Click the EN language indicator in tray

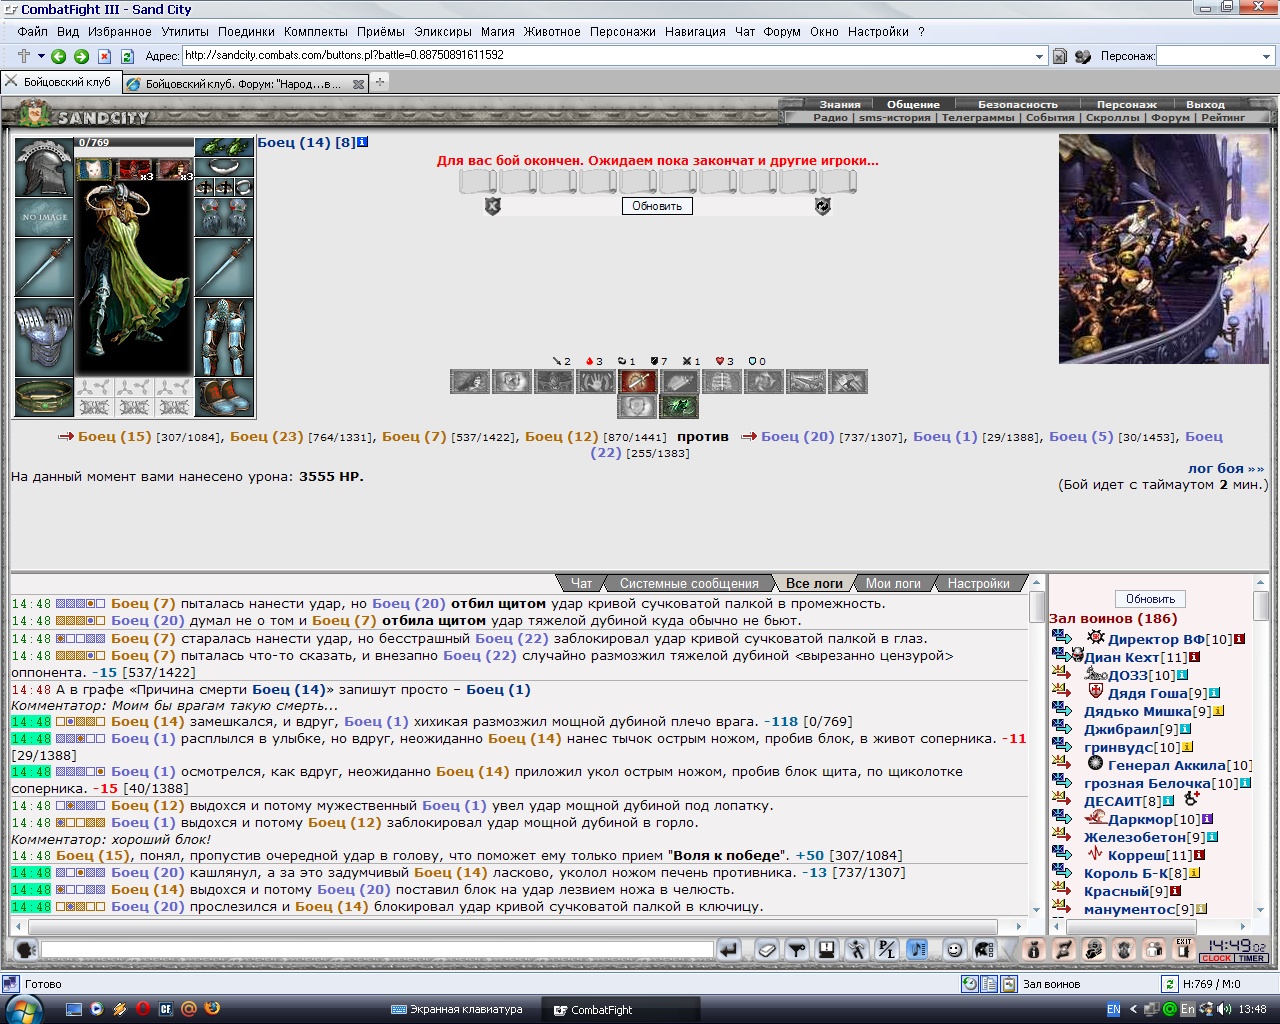click(x=1113, y=1010)
